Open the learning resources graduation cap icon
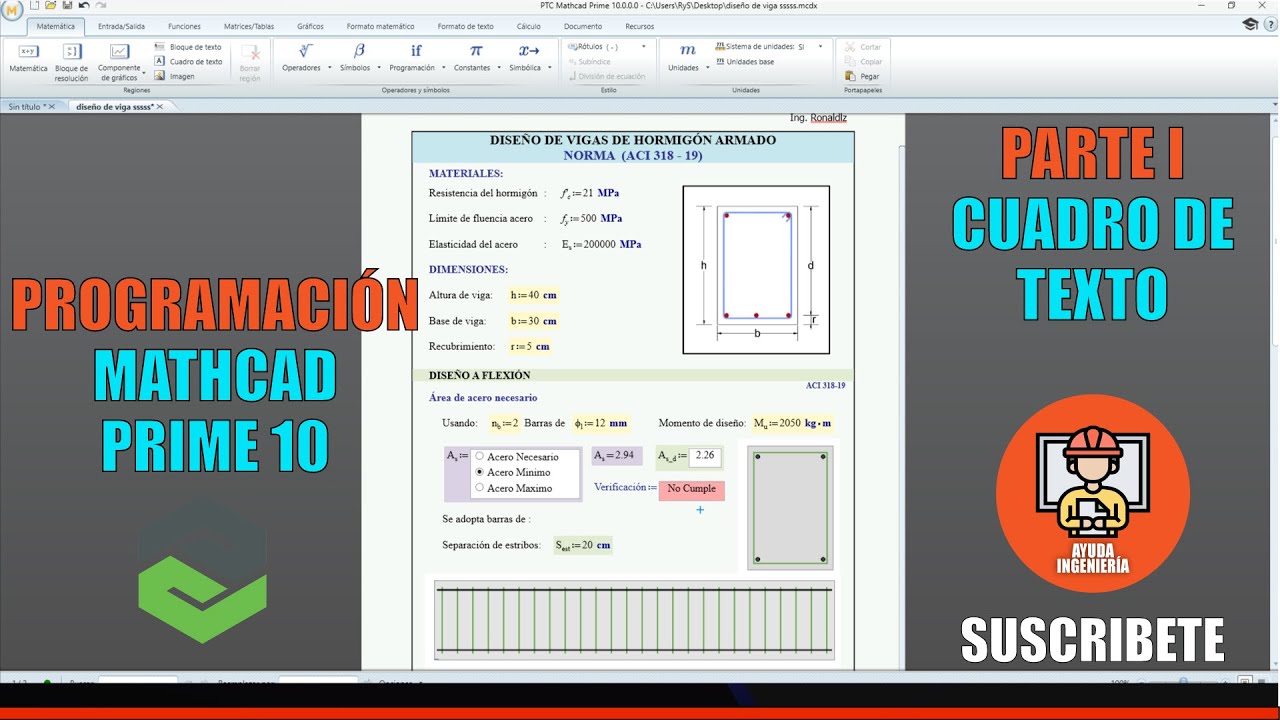 pyautogui.click(x=1250, y=23)
